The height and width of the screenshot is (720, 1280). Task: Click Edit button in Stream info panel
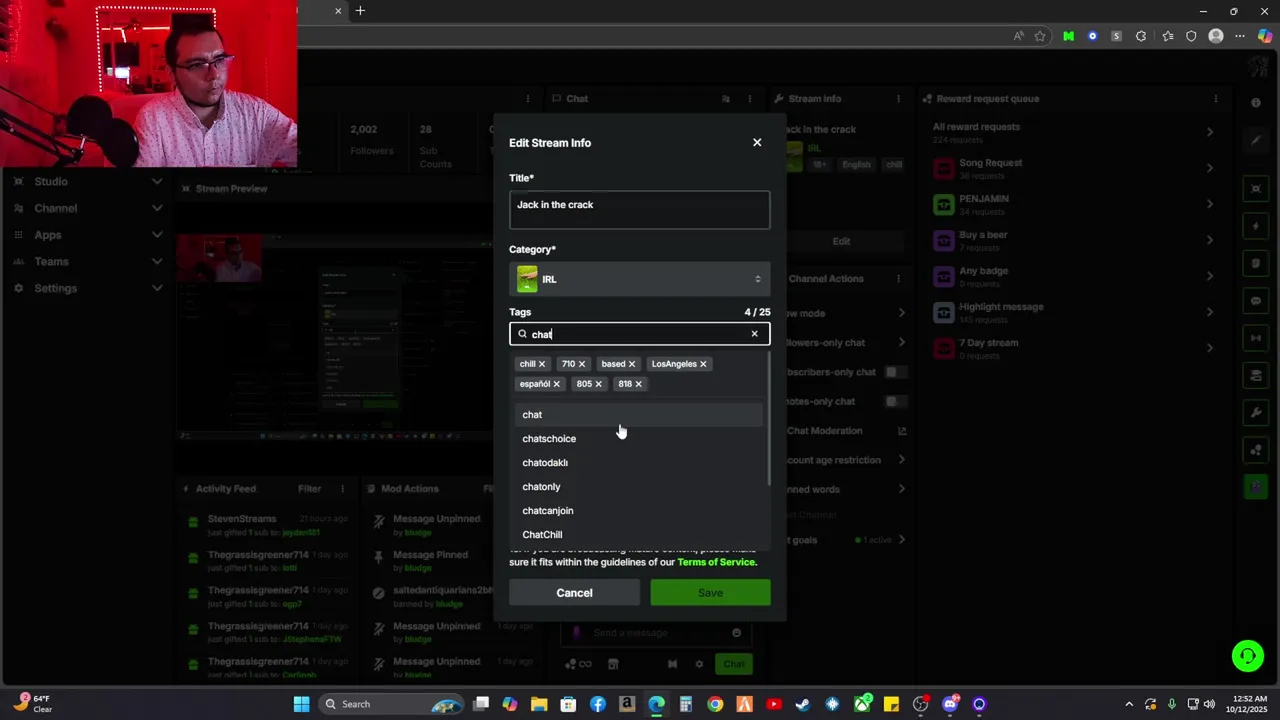(842, 241)
